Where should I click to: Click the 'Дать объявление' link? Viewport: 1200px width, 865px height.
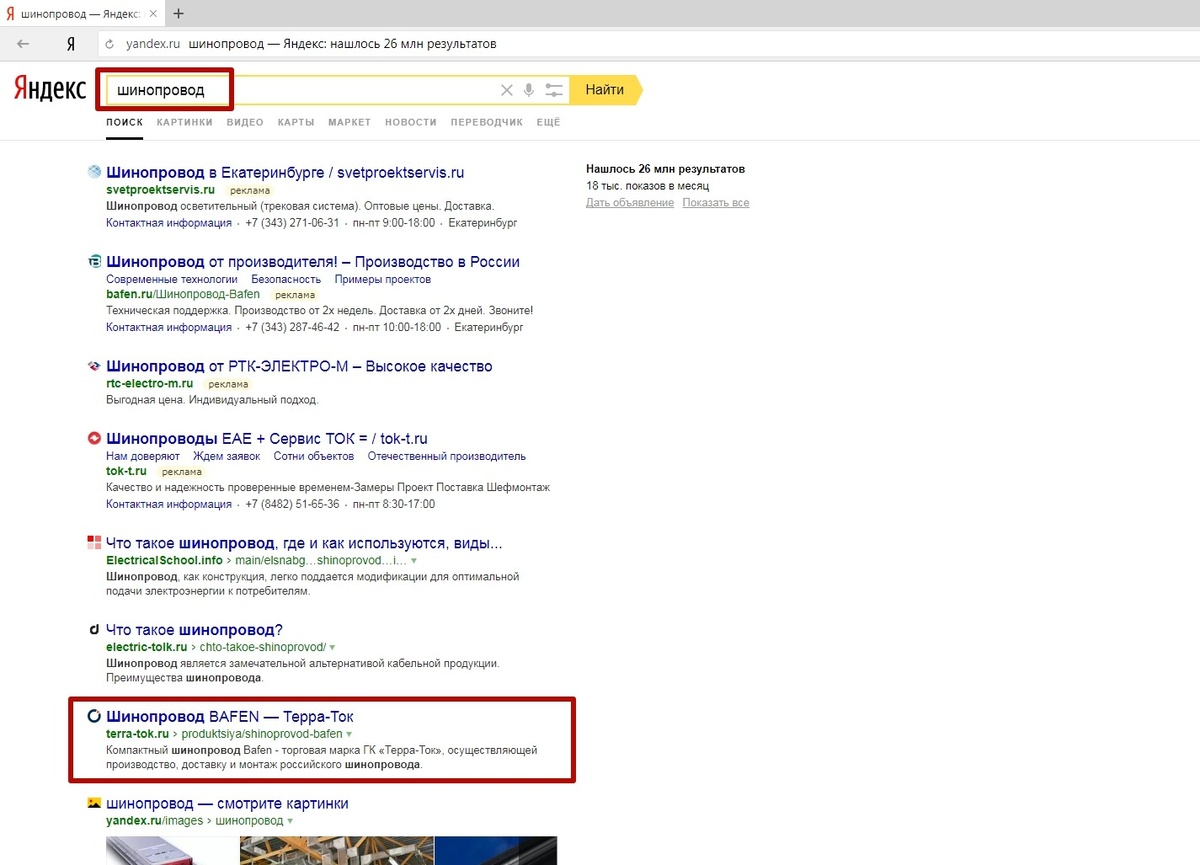point(630,203)
